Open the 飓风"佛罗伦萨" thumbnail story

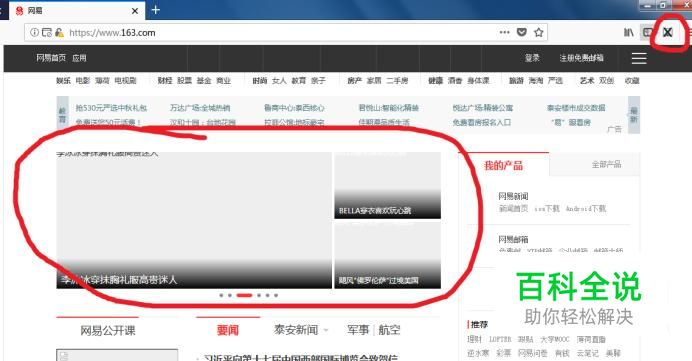(387, 255)
